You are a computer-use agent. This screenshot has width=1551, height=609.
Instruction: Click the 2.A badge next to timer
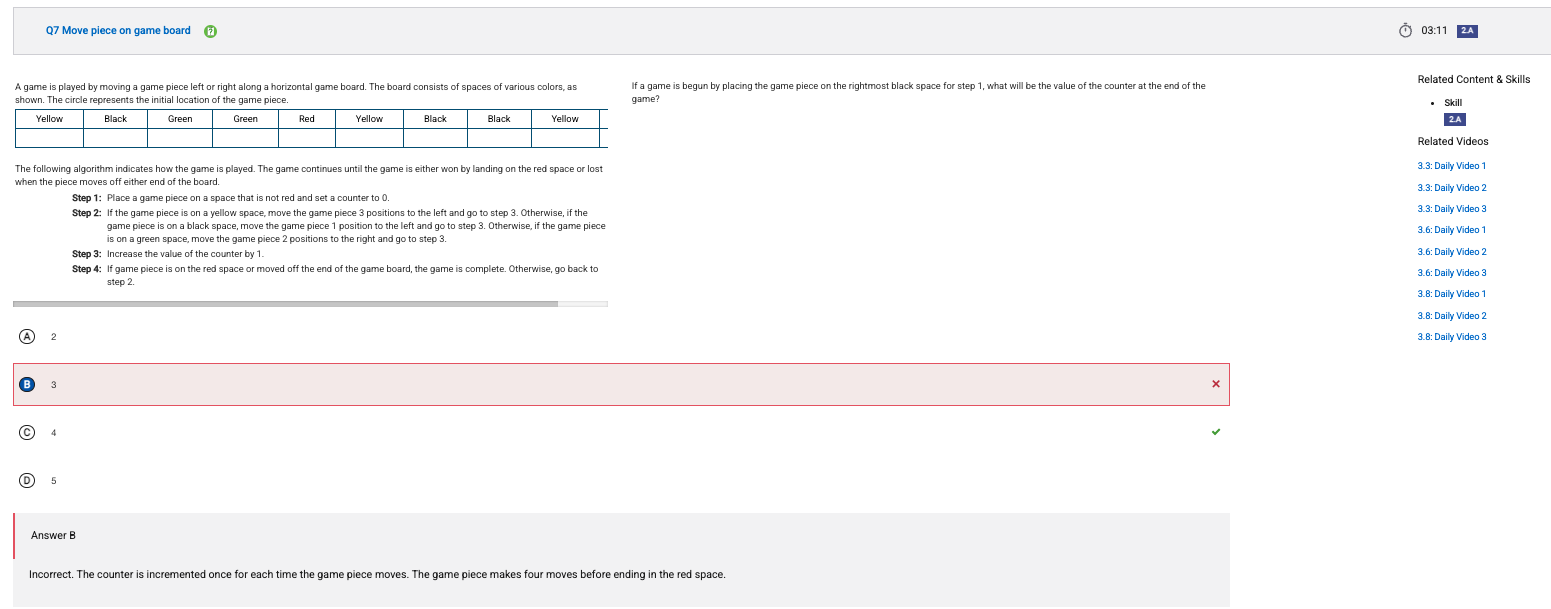coord(1467,31)
